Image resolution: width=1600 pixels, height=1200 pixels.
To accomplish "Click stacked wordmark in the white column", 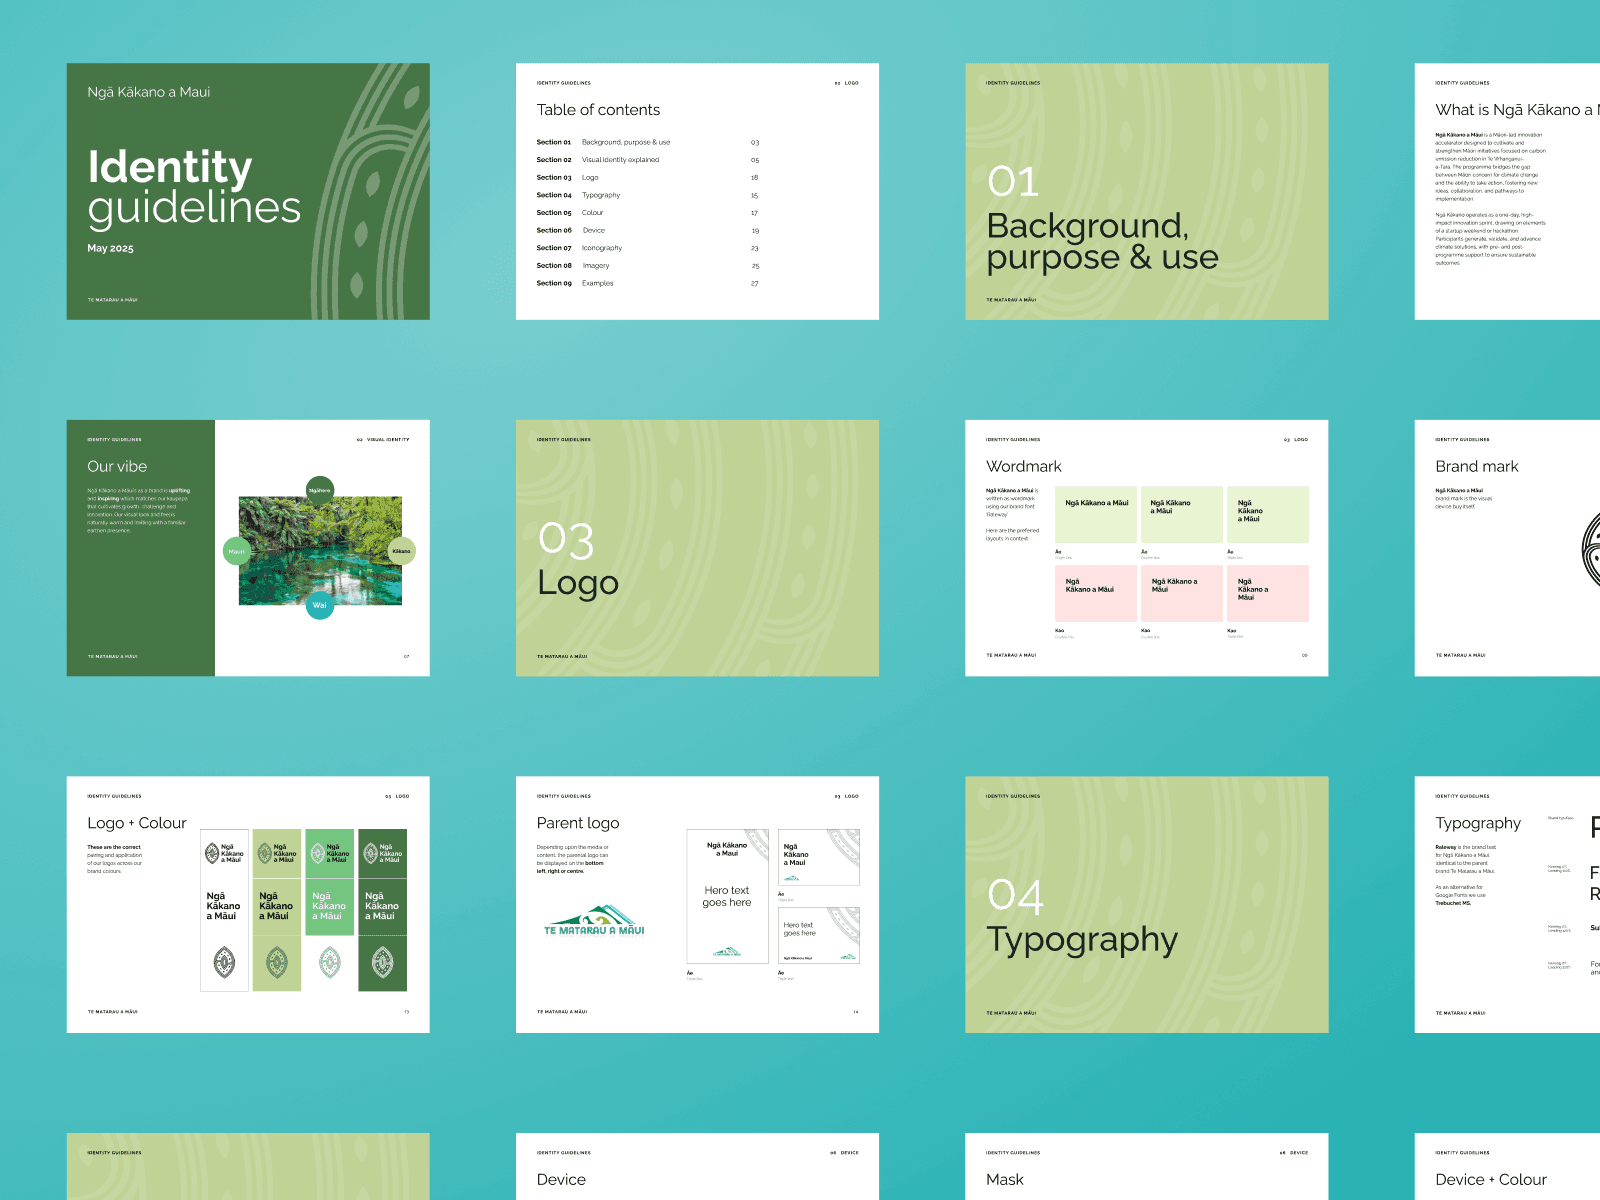I will [224, 906].
